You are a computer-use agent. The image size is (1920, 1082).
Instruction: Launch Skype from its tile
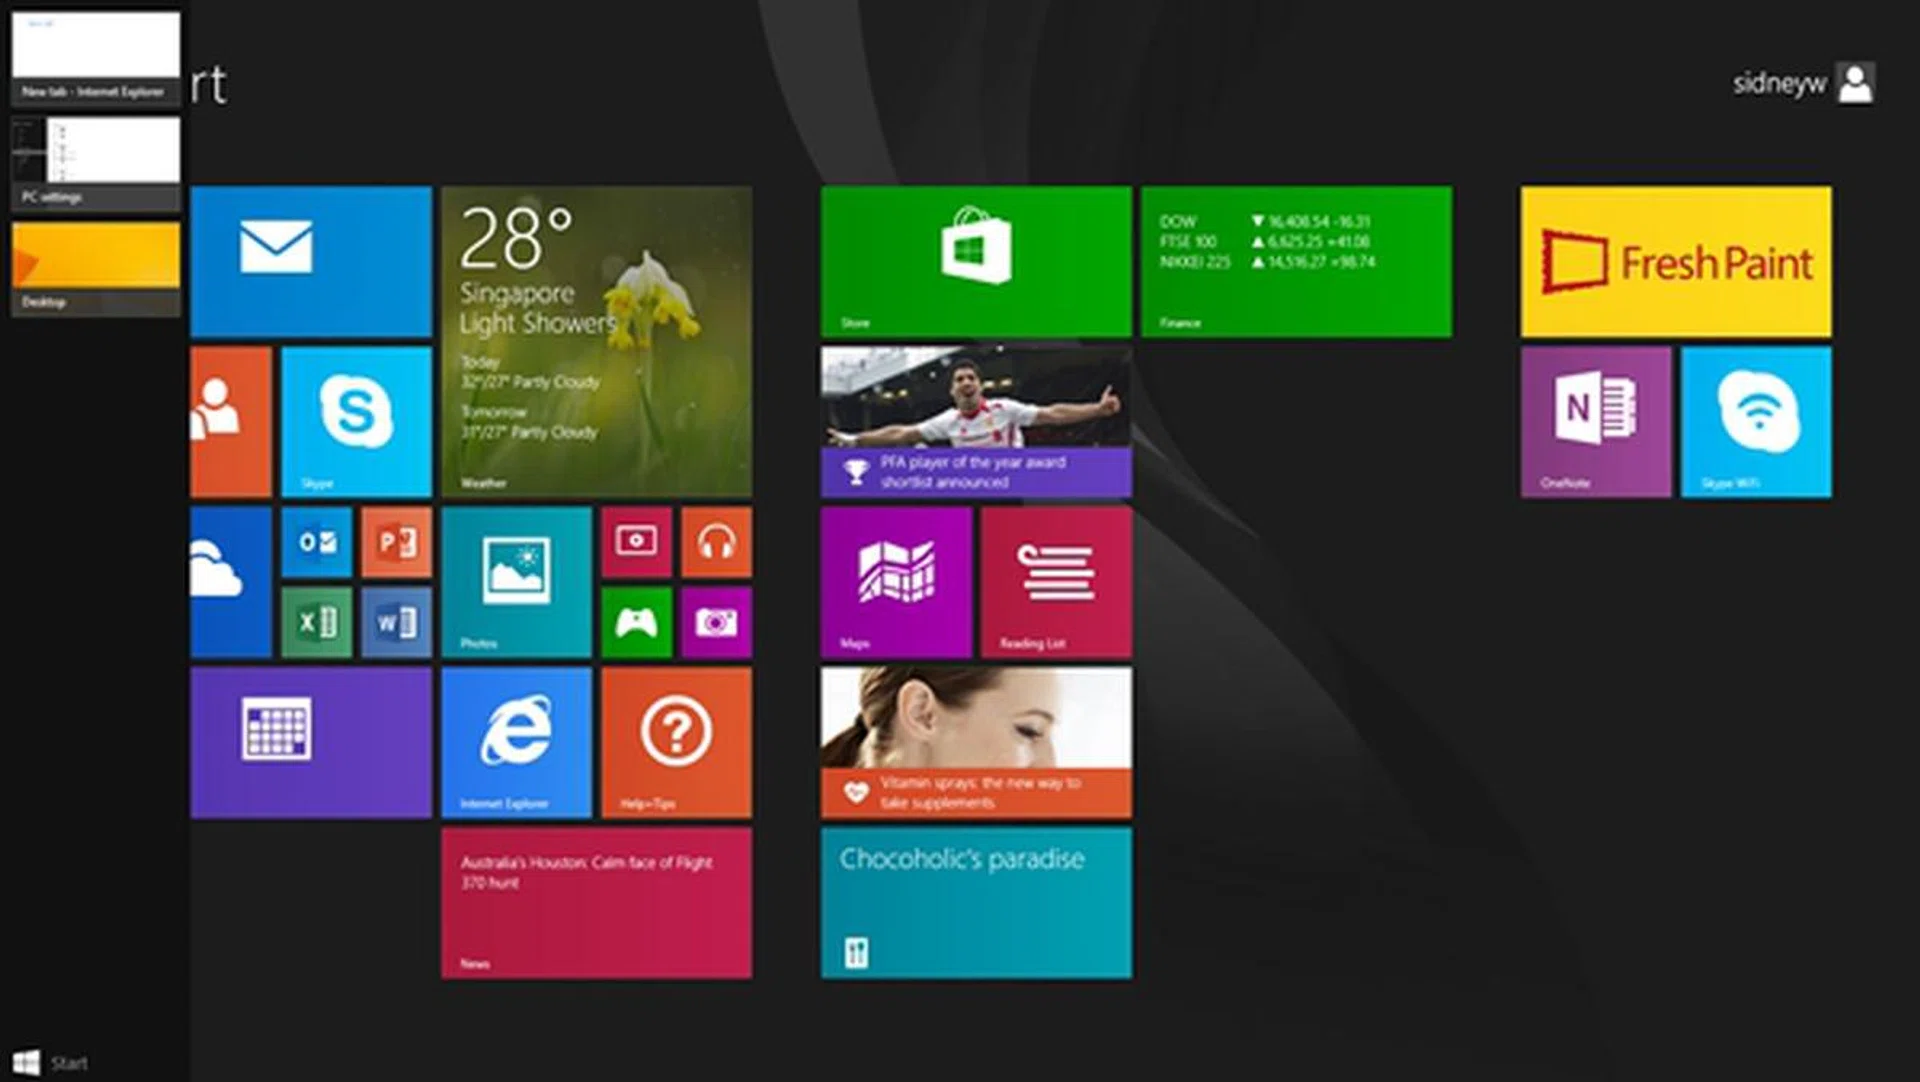pyautogui.click(x=357, y=420)
